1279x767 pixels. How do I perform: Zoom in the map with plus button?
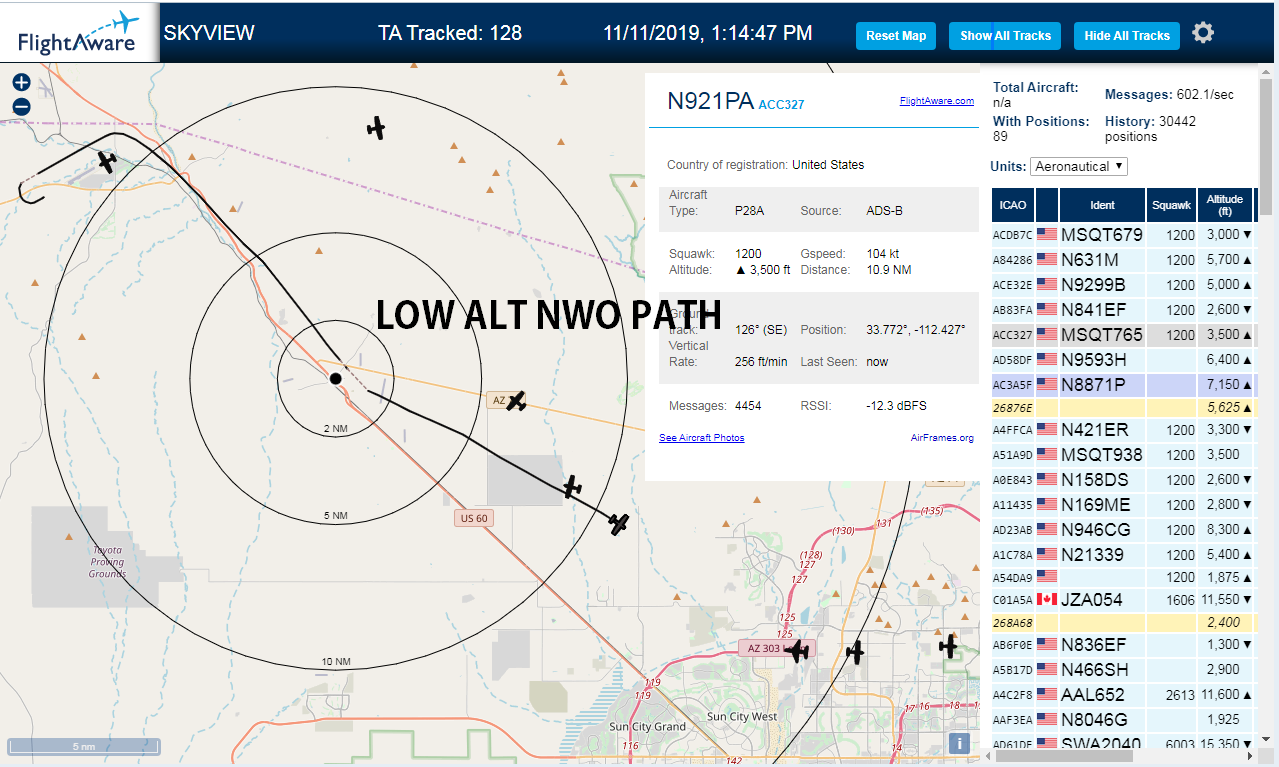click(21, 83)
